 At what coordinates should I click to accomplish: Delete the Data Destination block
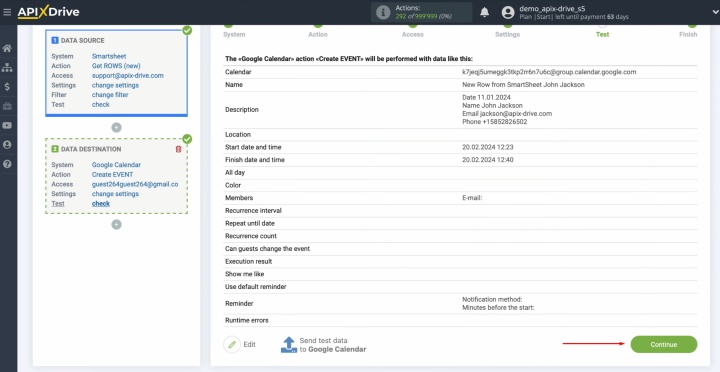[x=179, y=149]
